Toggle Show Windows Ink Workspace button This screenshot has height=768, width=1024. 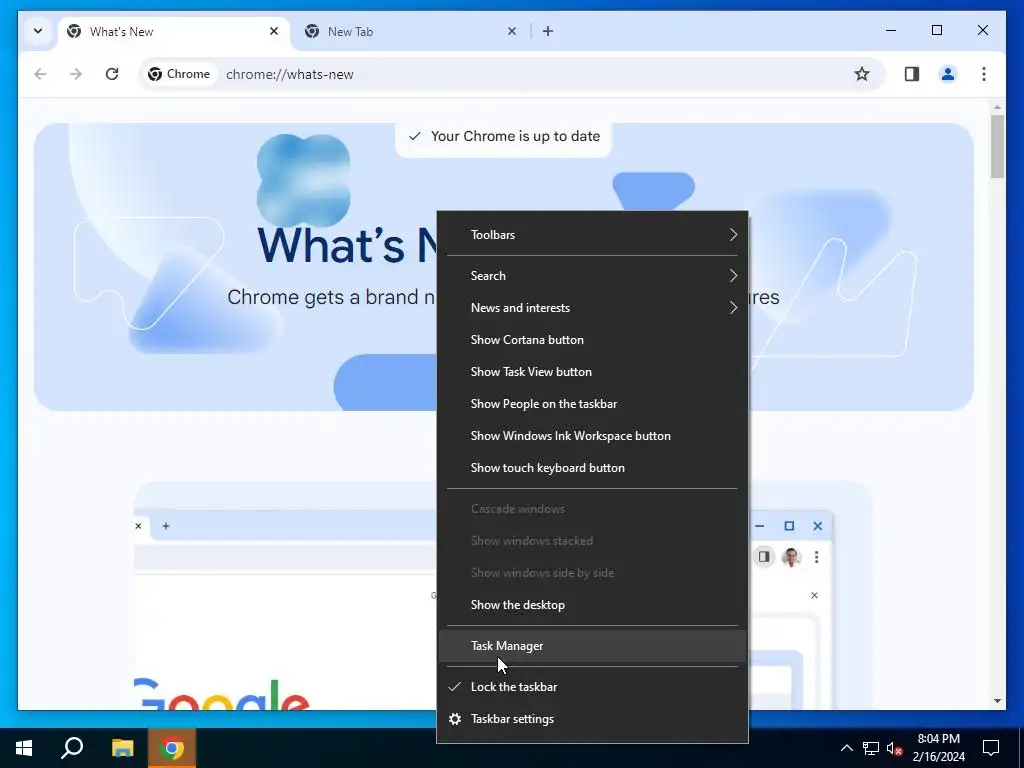pyautogui.click(x=592, y=436)
